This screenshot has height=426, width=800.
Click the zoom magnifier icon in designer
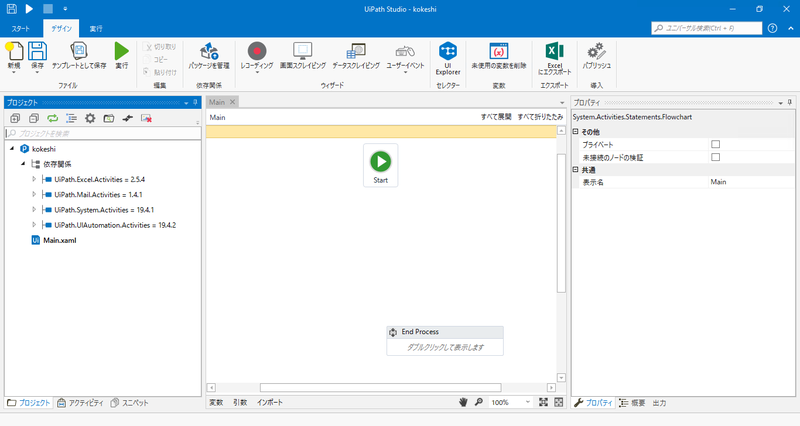(479, 402)
